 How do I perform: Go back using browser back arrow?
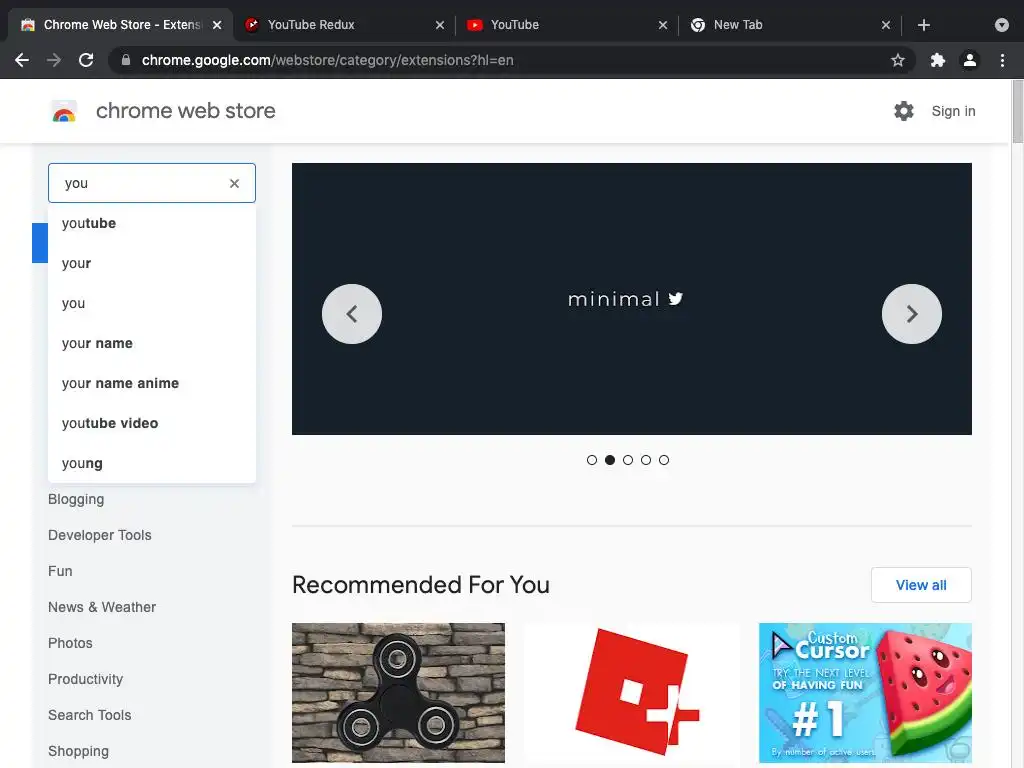click(22, 60)
